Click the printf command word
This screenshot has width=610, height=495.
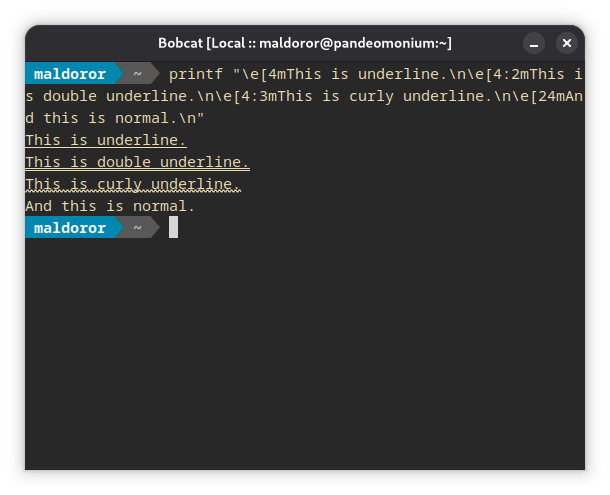tap(196, 74)
